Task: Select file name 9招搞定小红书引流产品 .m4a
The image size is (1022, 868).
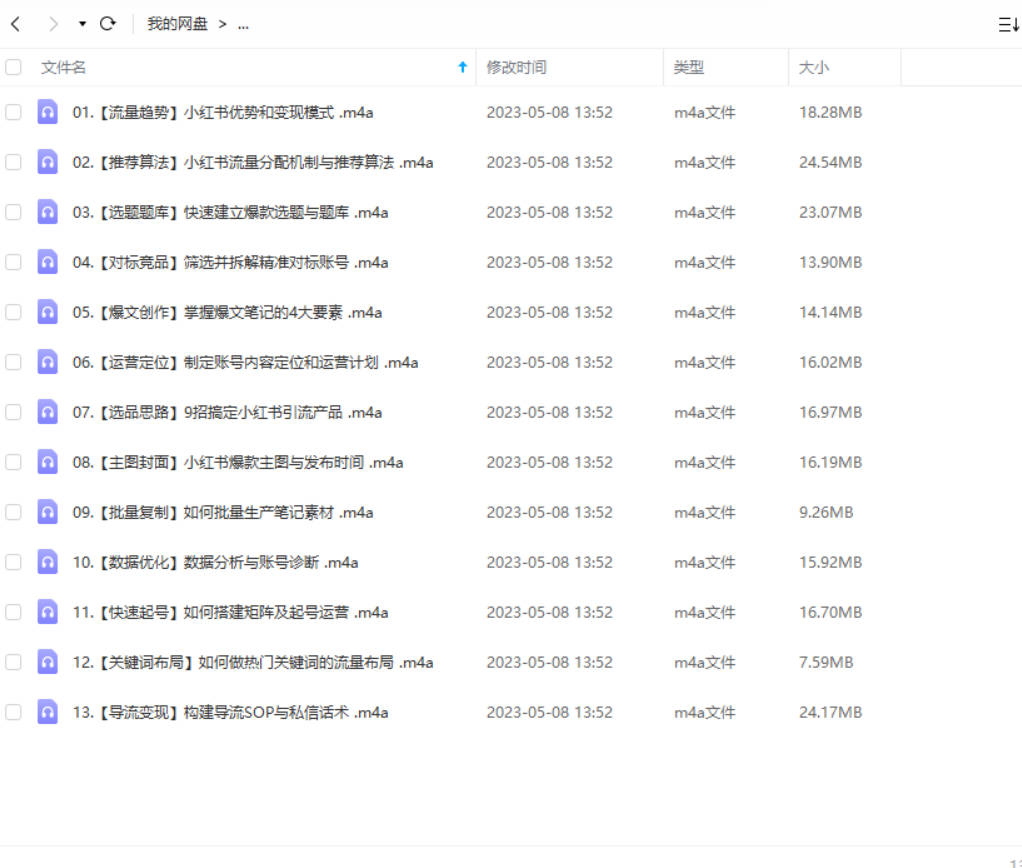Action: 282,412
